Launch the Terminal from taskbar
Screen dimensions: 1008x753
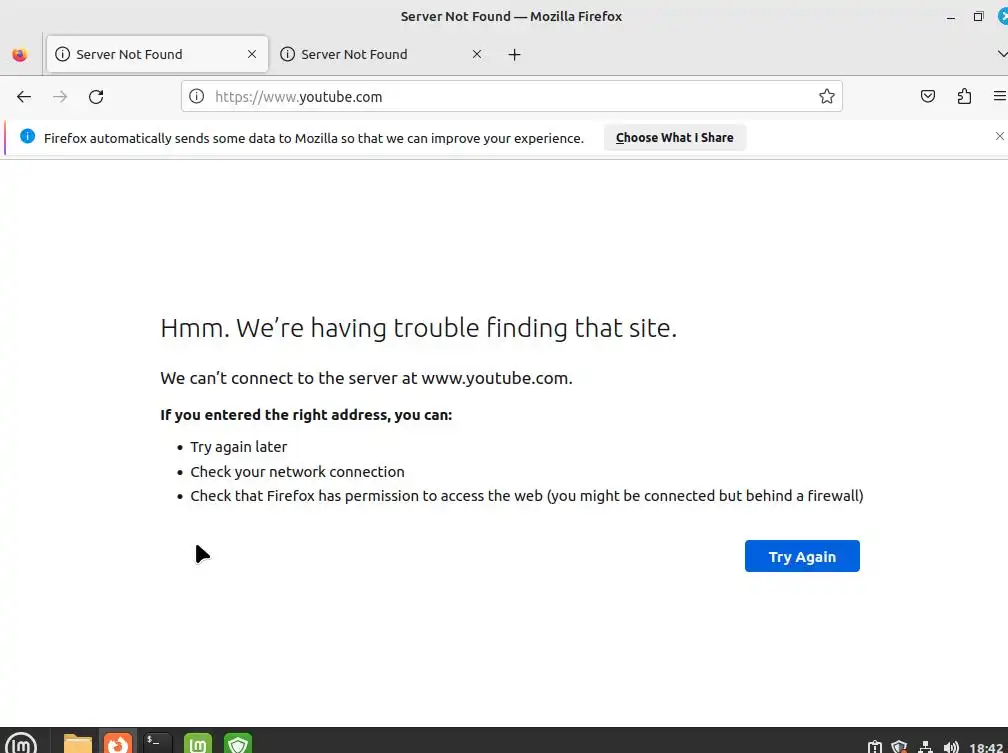[x=158, y=744]
